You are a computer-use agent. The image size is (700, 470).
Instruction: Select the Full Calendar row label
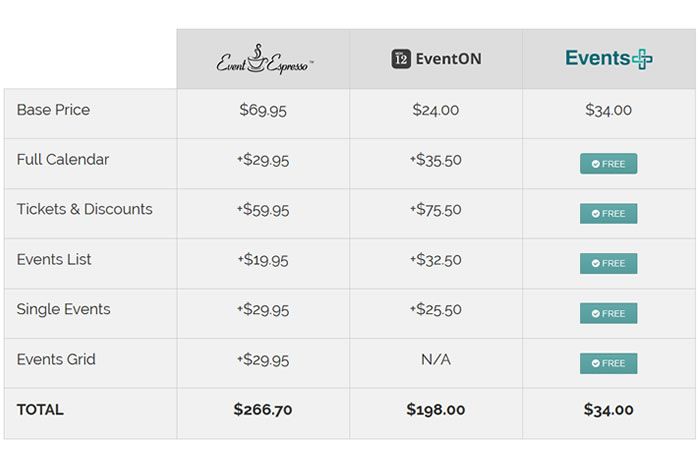pos(63,160)
